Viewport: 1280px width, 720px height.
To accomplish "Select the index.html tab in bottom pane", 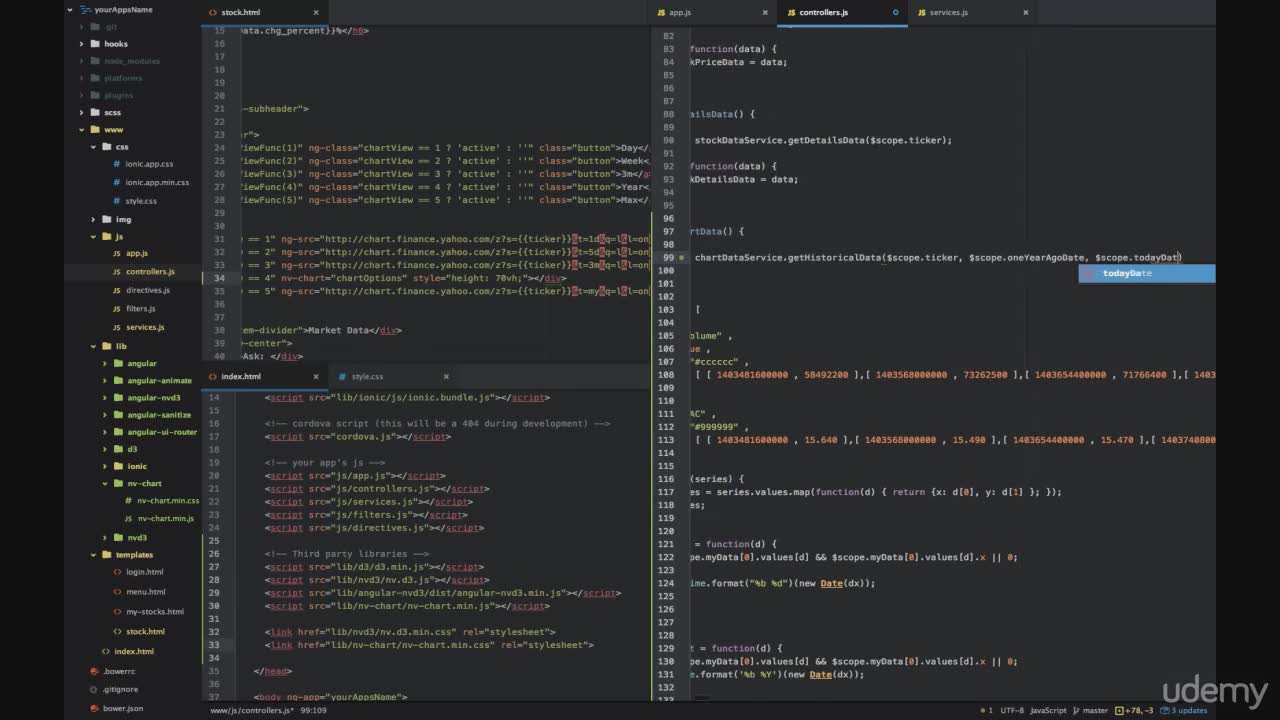I will [264, 376].
